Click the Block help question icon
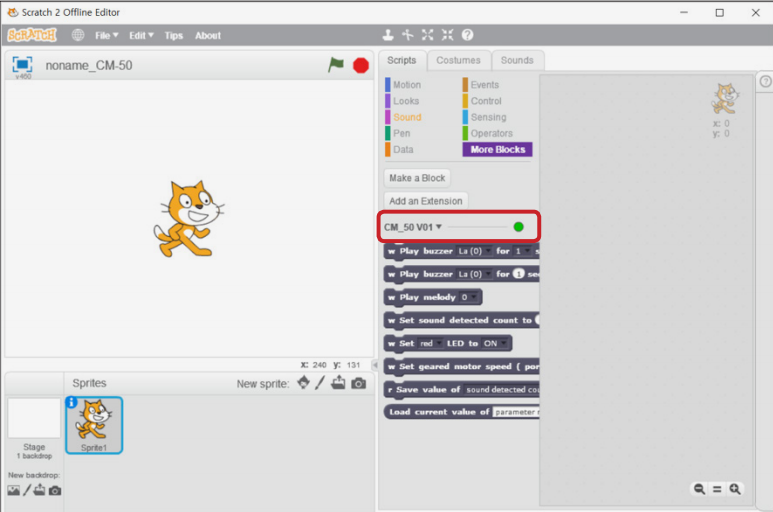This screenshot has width=773, height=512. (467, 35)
